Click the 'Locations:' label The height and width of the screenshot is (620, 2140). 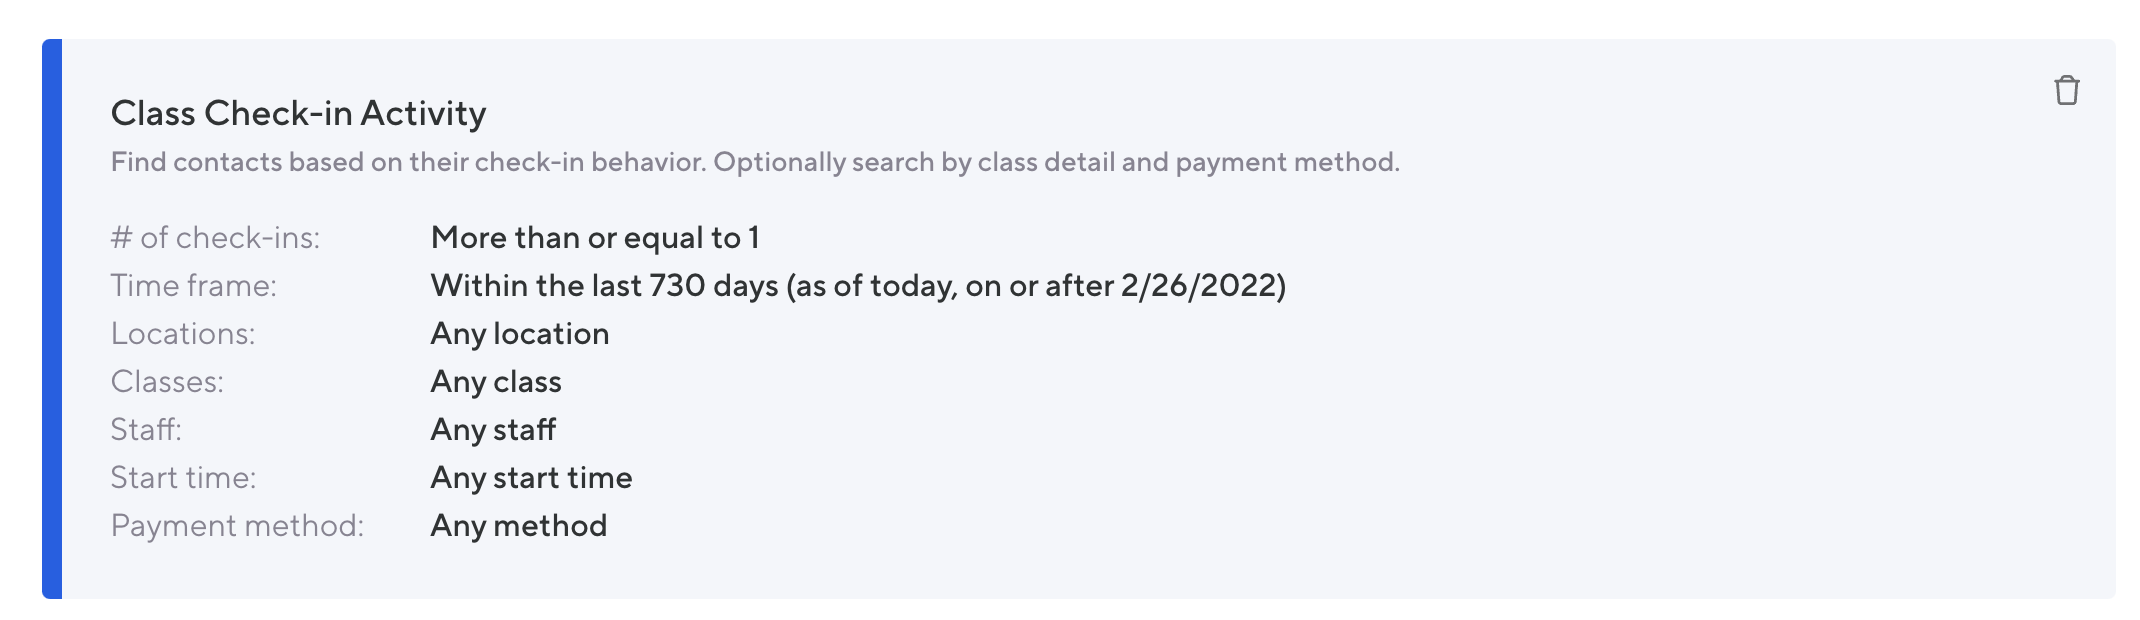183,334
